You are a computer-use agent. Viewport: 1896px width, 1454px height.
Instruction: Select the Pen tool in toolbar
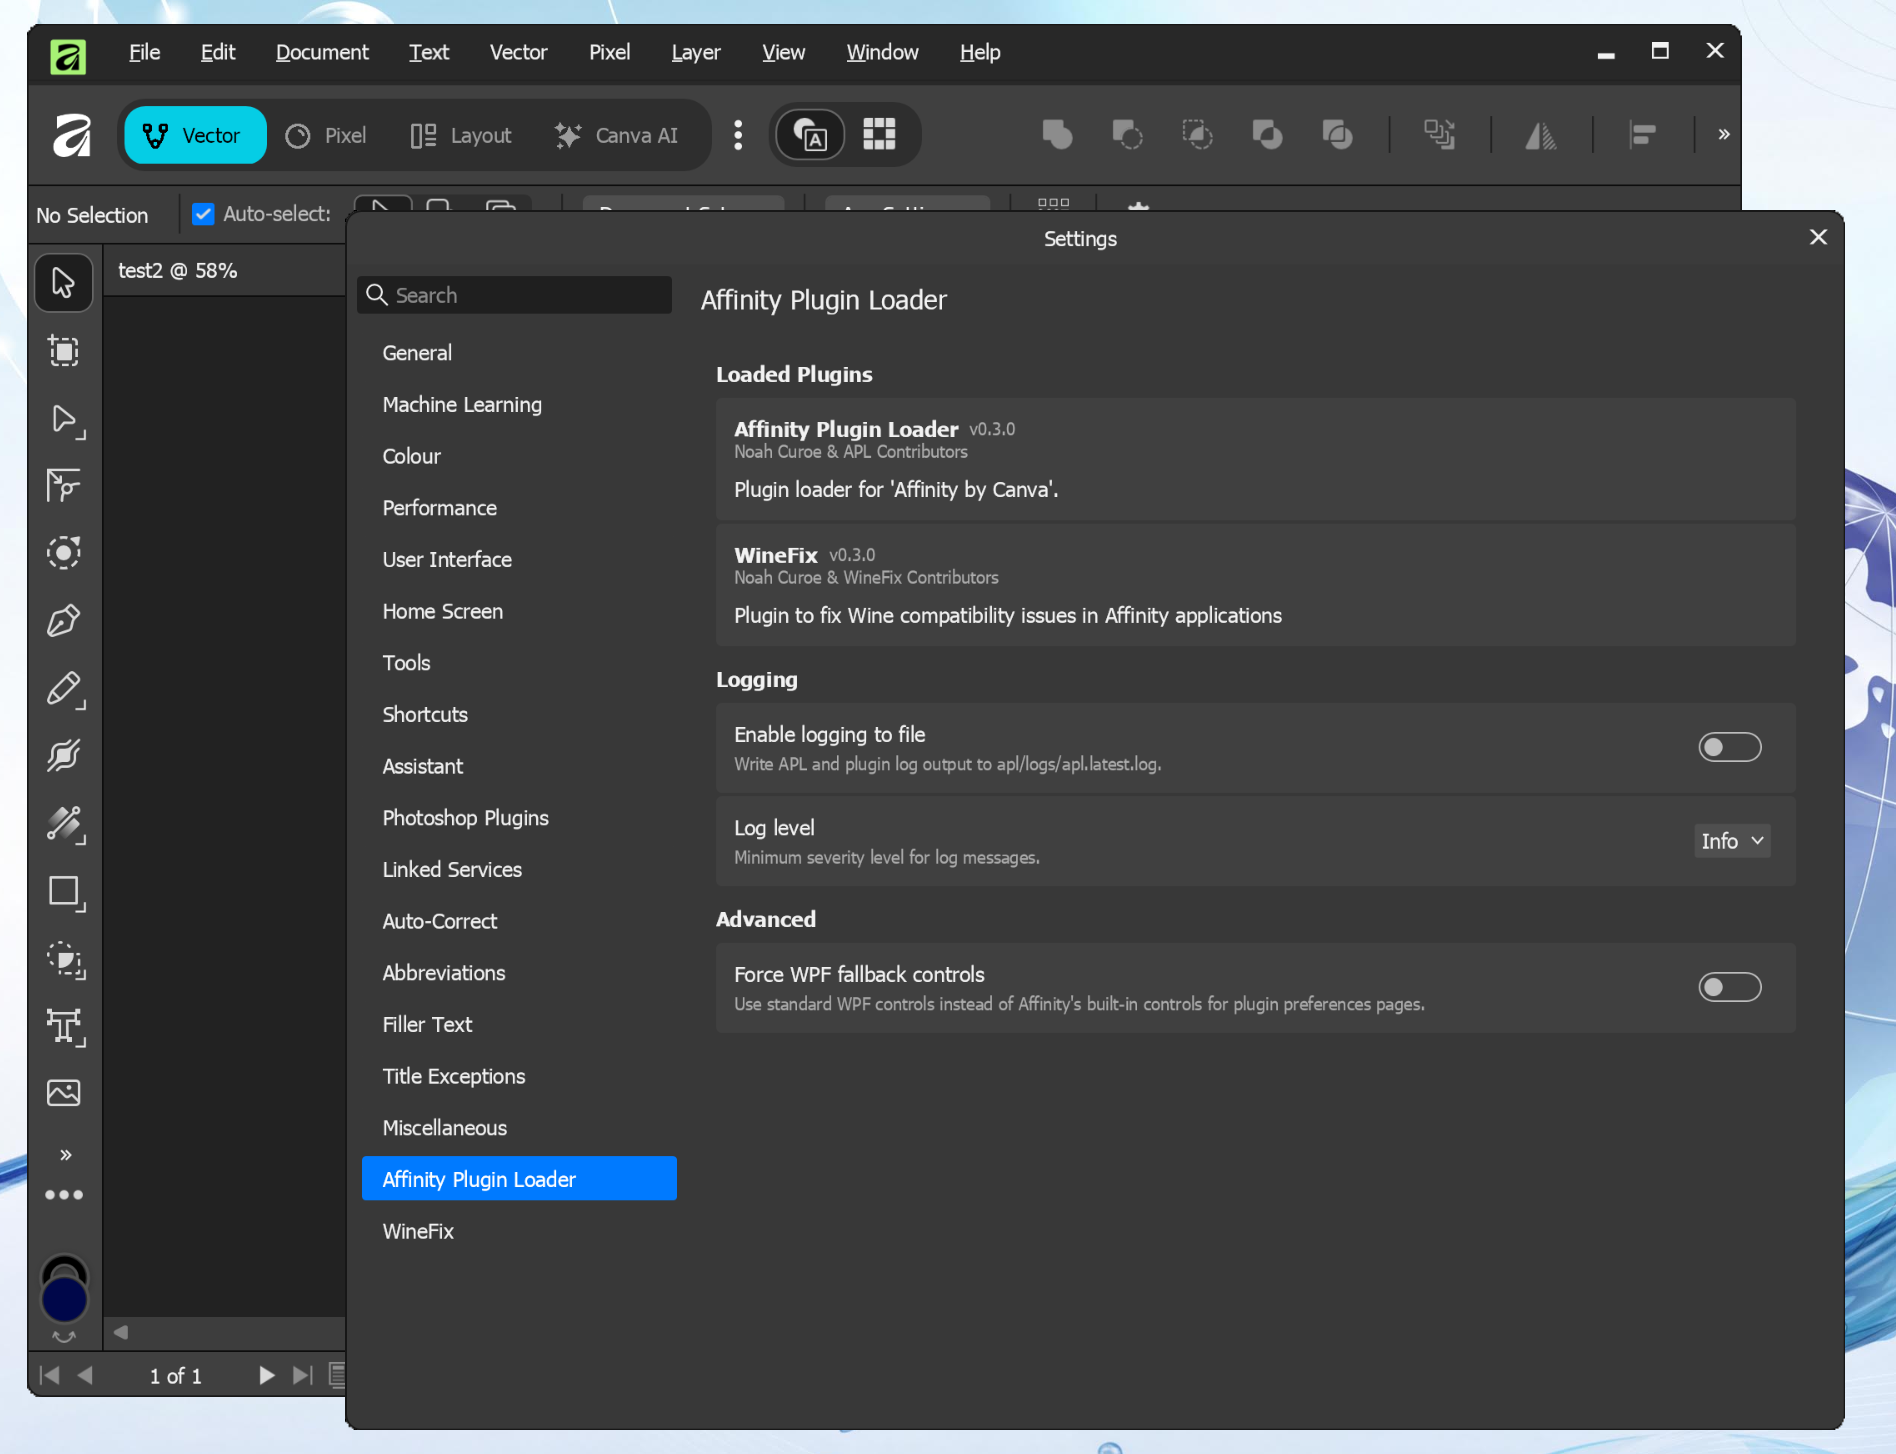pyautogui.click(x=63, y=621)
